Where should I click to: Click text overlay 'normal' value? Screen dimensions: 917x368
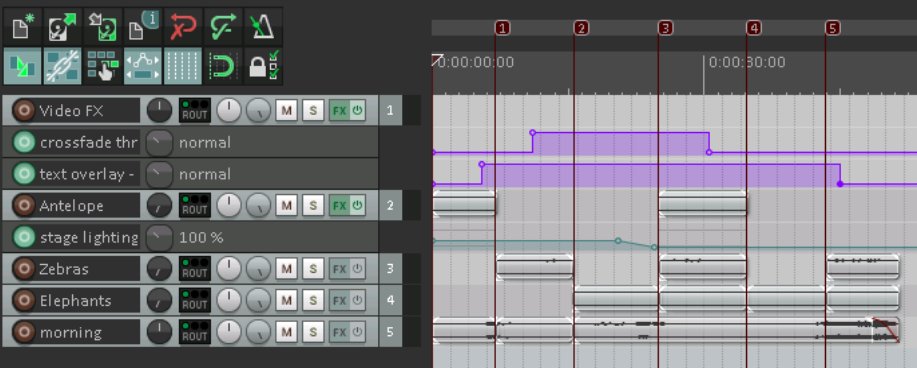tap(205, 174)
